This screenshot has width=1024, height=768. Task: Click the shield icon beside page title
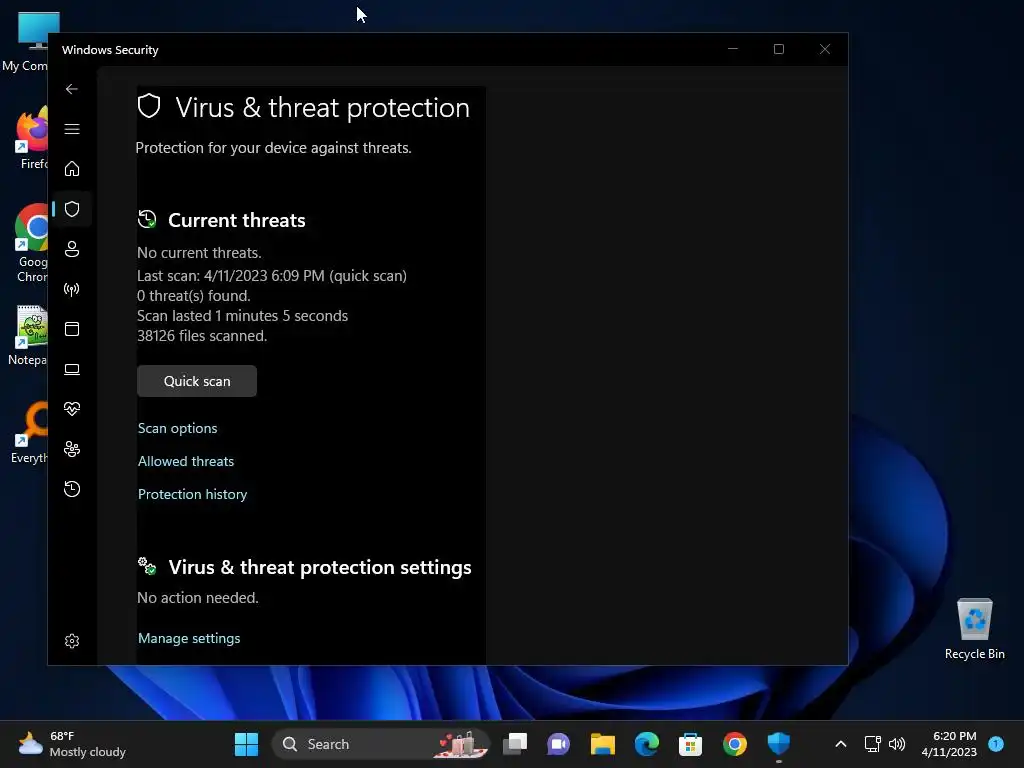pyautogui.click(x=149, y=106)
